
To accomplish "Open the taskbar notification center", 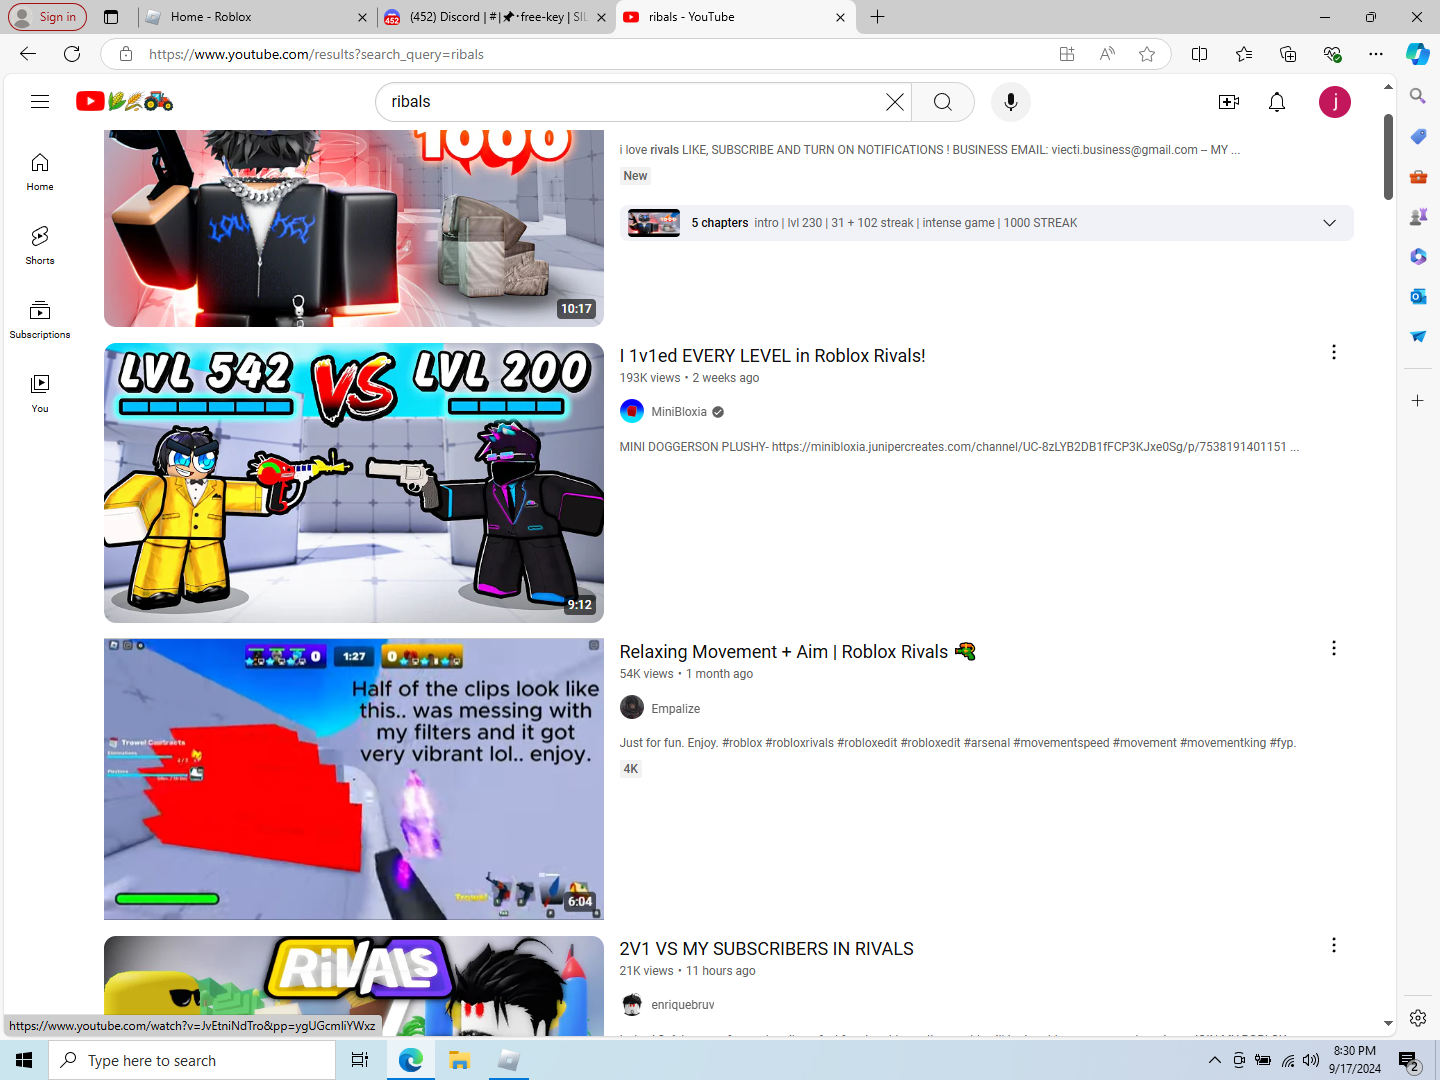I will point(1409,1060).
